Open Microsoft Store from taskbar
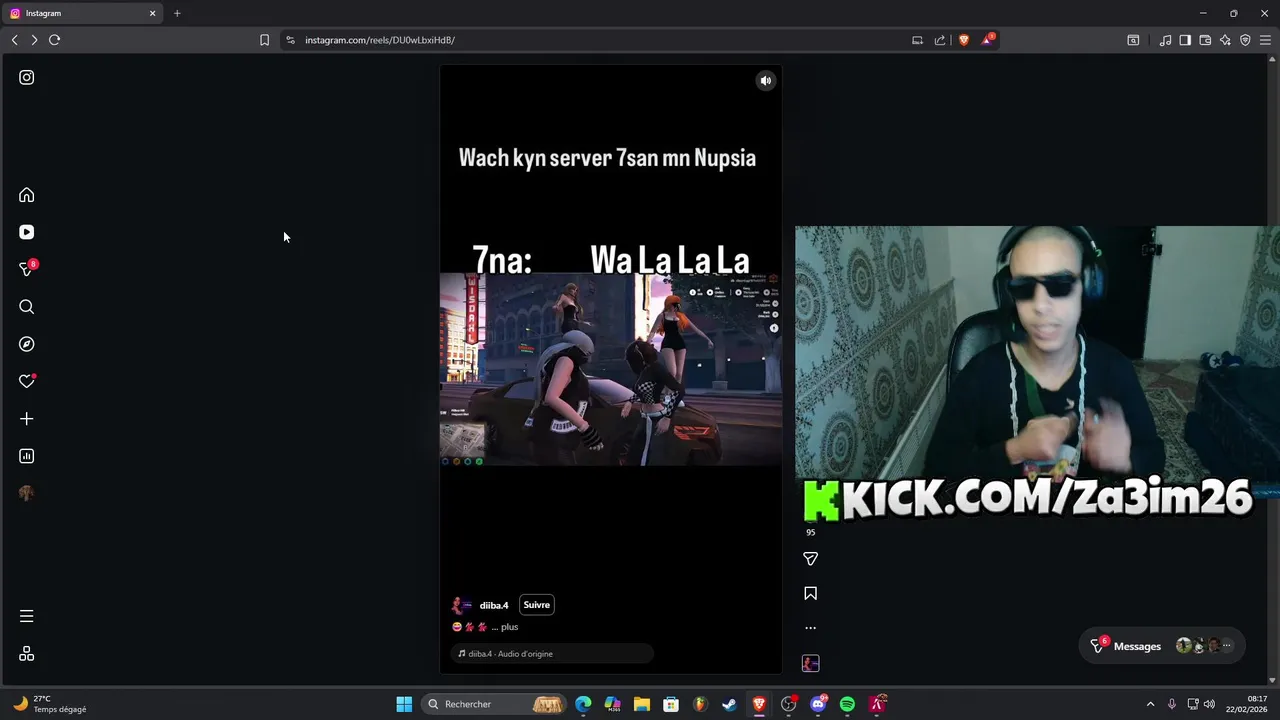 click(671, 704)
